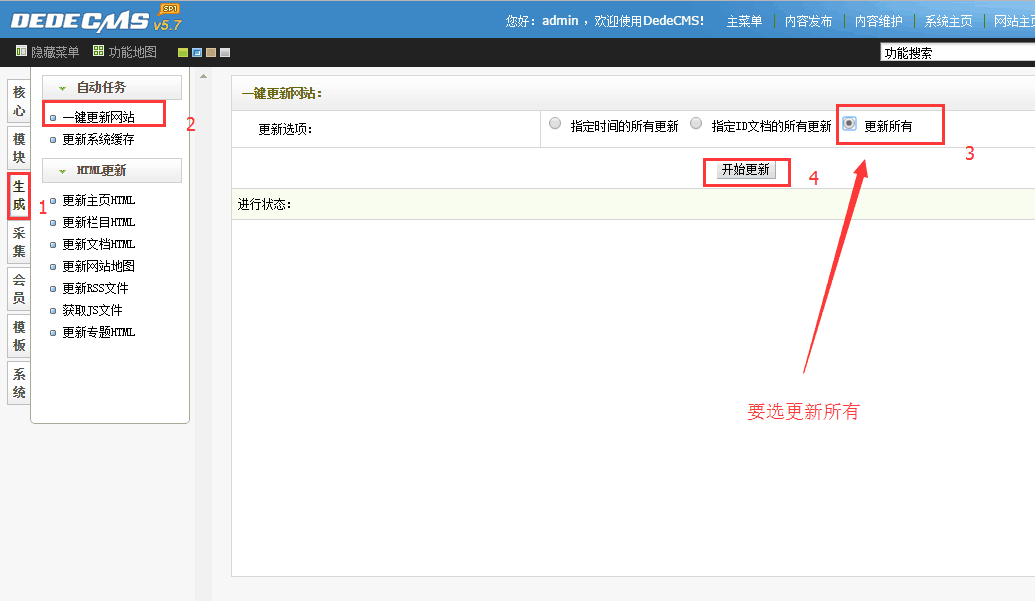This screenshot has width=1035, height=601.
Task: Click the 开始更新 button
Action: (746, 170)
